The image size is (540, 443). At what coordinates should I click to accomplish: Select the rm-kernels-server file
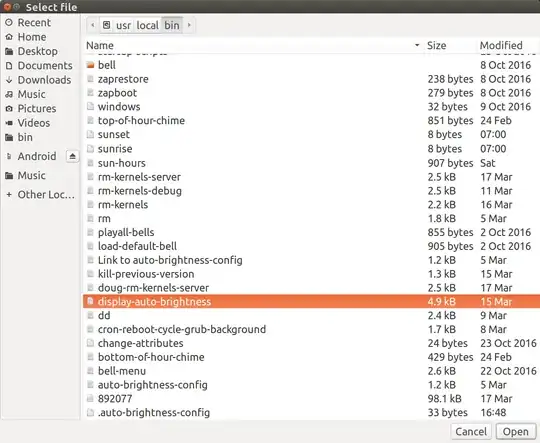(311, 177)
